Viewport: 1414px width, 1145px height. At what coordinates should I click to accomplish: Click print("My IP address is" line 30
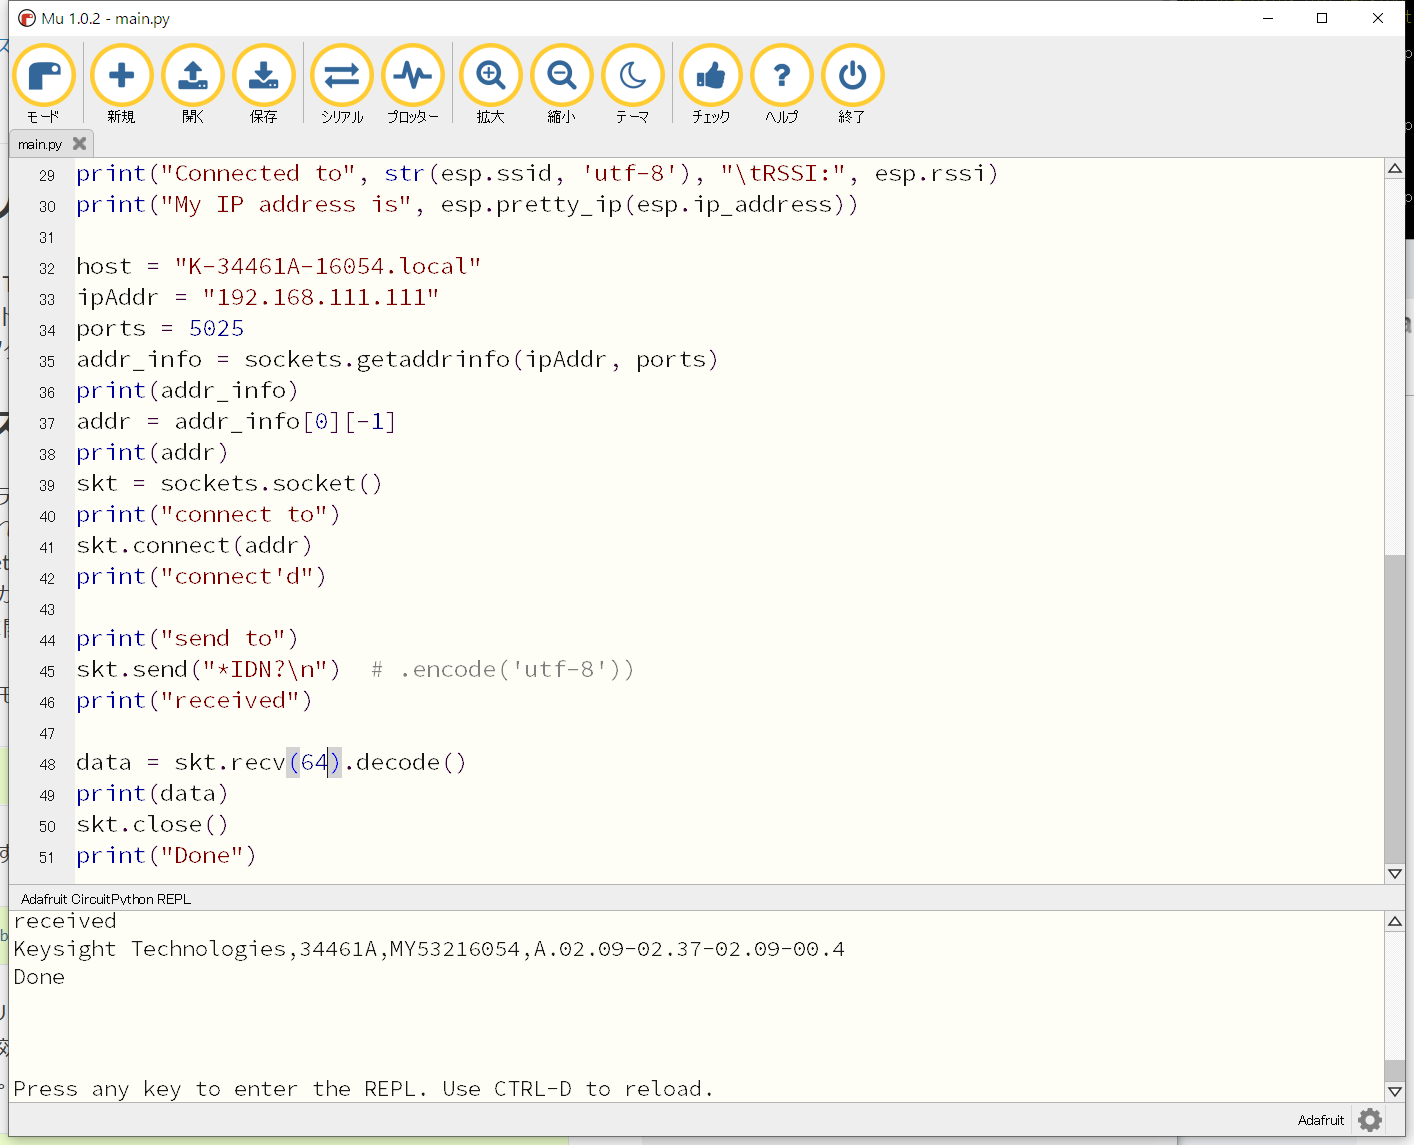click(x=467, y=205)
